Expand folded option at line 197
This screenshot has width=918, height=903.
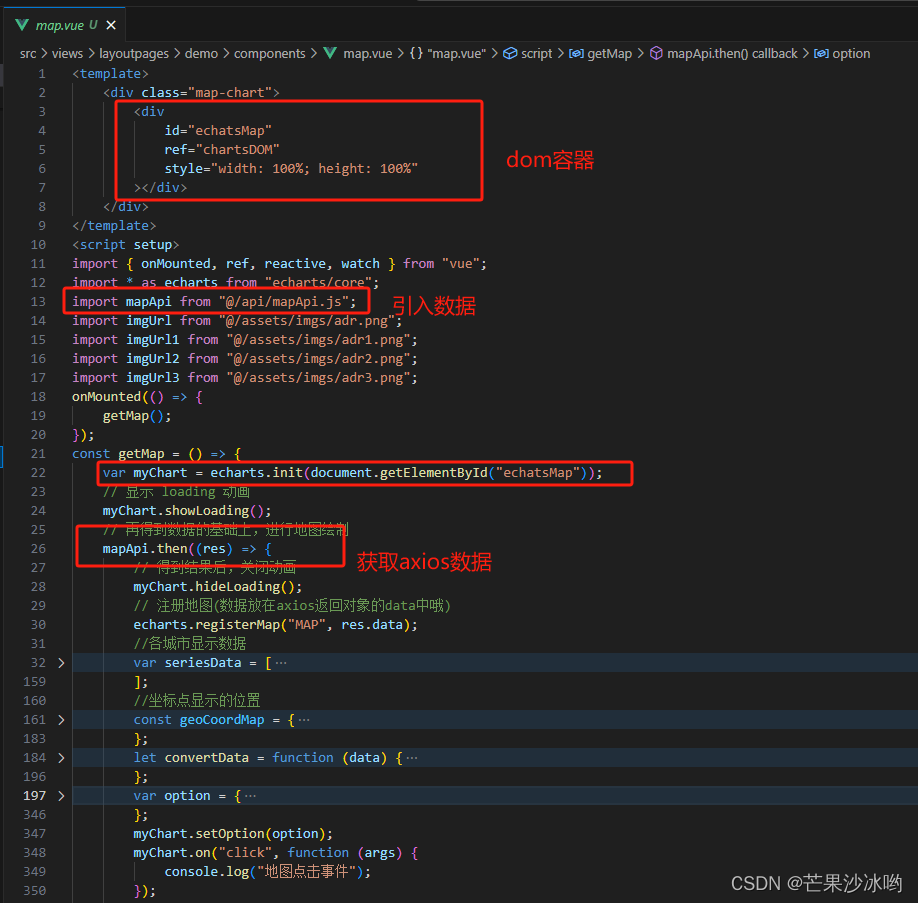click(x=61, y=796)
